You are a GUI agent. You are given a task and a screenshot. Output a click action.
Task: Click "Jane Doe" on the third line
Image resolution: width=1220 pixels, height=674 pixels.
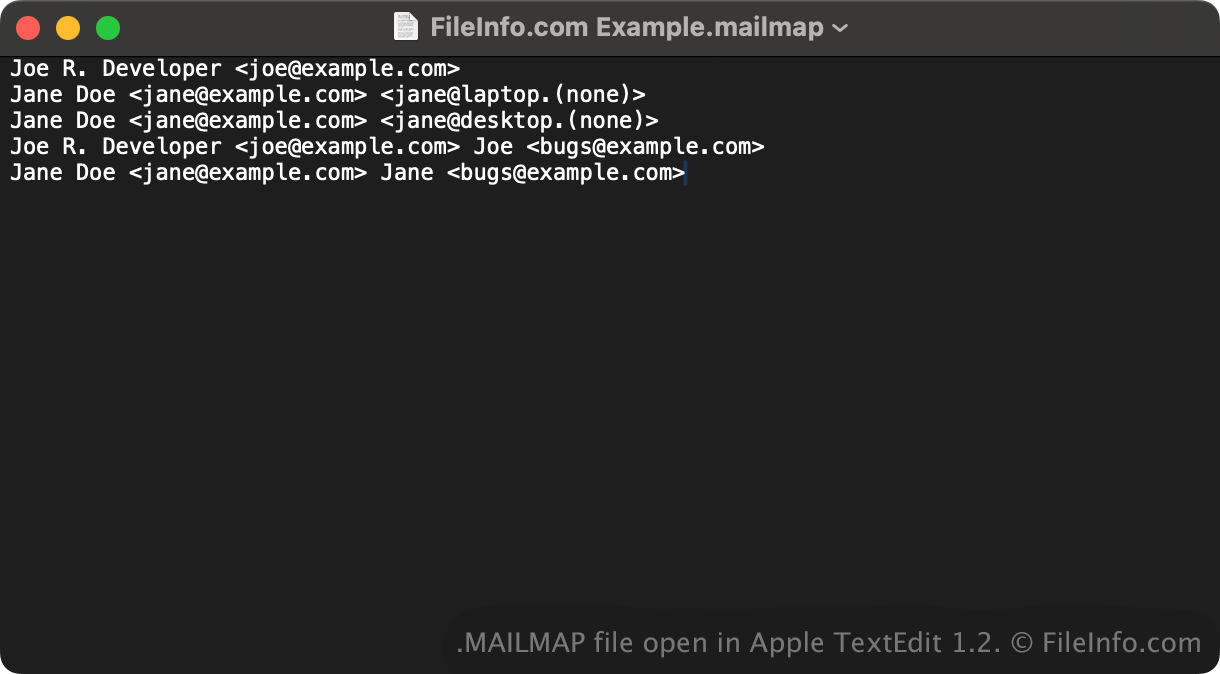pyautogui.click(x=62, y=121)
